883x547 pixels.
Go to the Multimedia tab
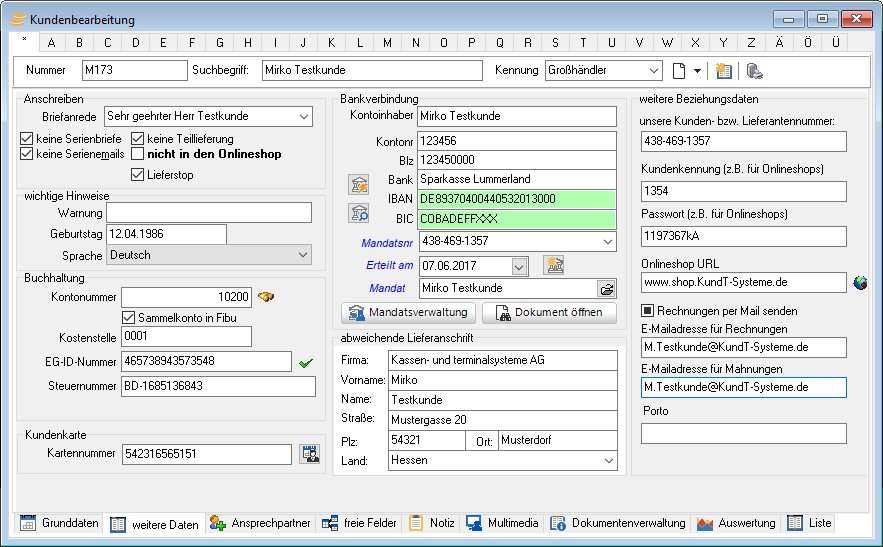pos(502,523)
